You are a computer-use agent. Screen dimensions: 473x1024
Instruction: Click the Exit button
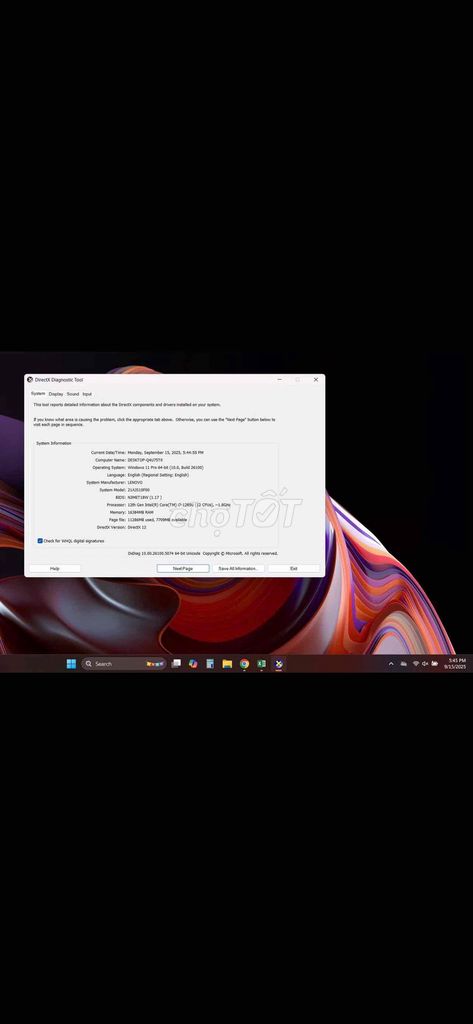click(x=294, y=569)
